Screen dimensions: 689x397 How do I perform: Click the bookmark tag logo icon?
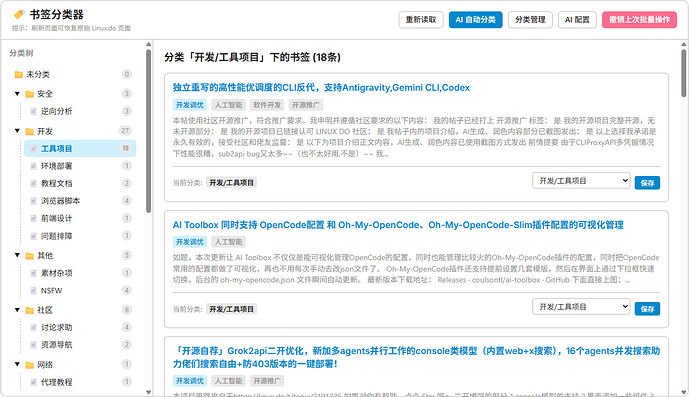[x=19, y=15]
